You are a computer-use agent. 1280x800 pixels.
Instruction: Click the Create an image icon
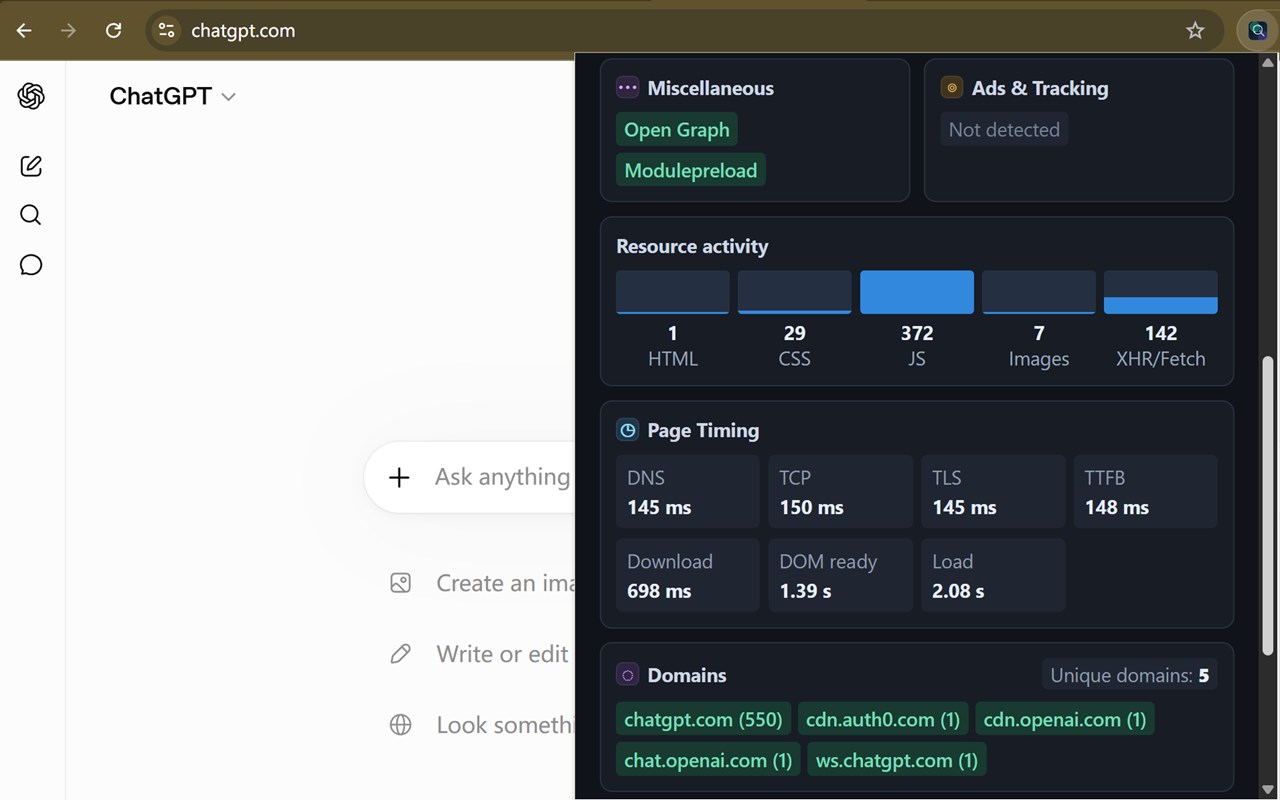click(x=400, y=583)
